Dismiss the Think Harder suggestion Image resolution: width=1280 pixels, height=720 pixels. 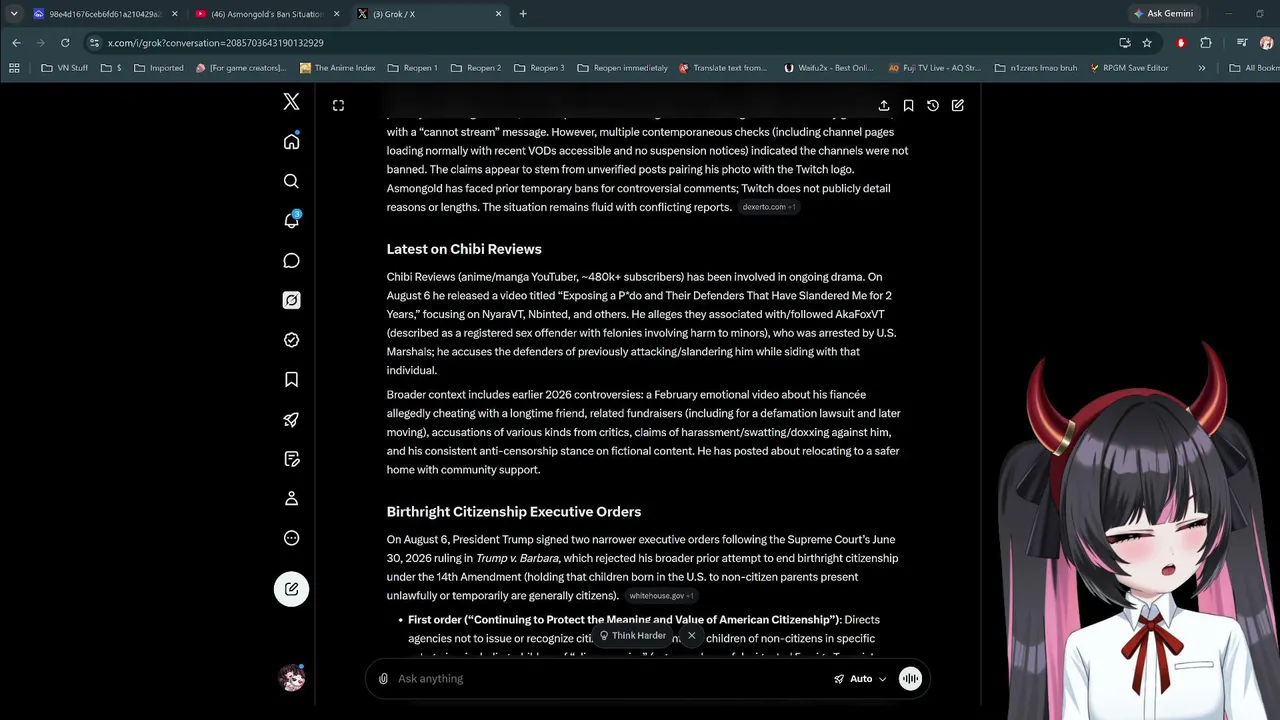[691, 636]
